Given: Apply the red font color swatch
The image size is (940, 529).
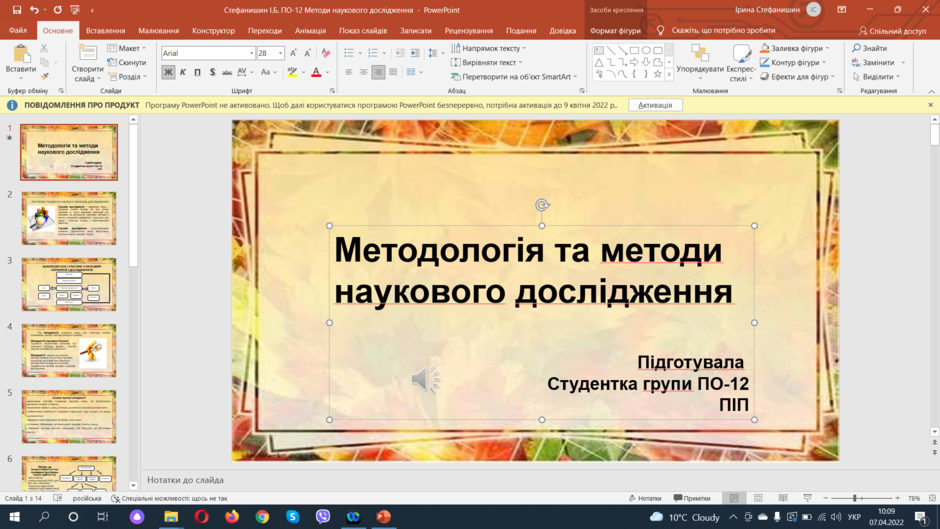Looking at the screenshot, I should [x=316, y=72].
